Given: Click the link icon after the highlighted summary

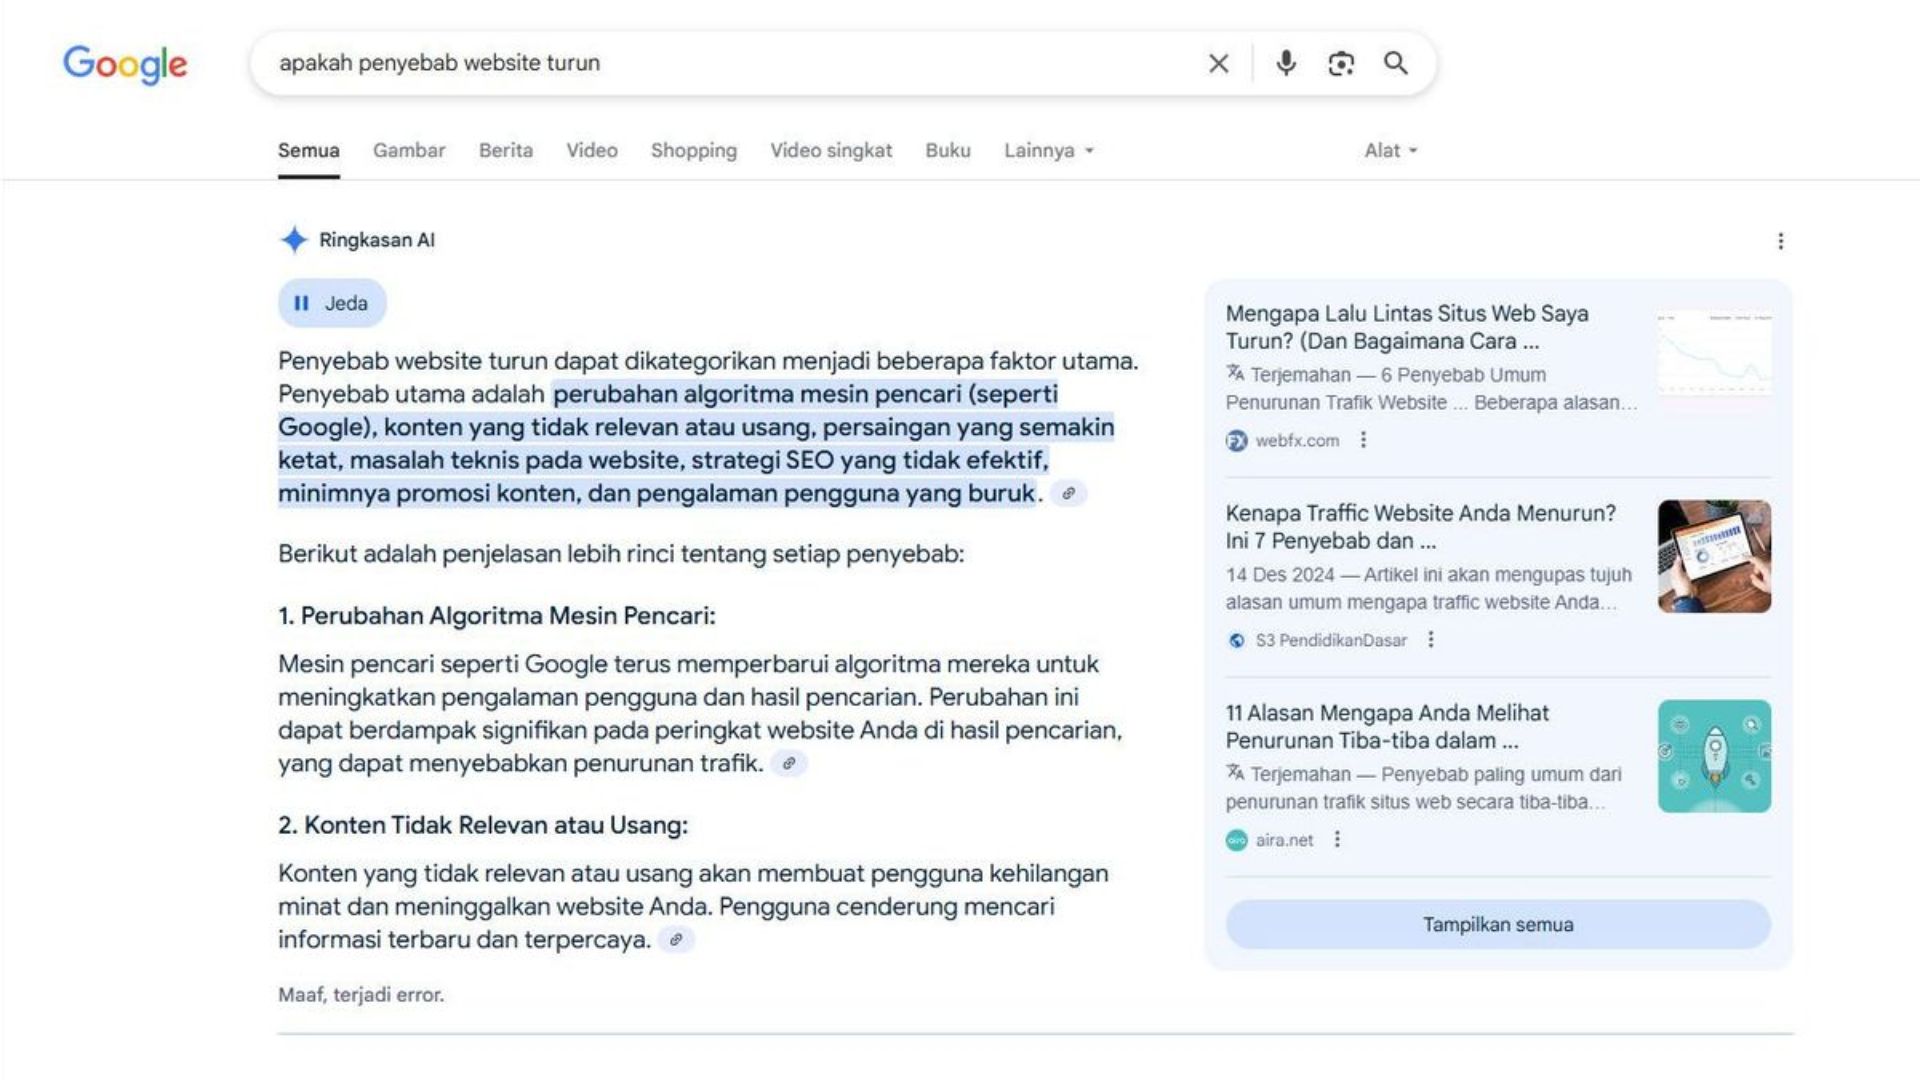Looking at the screenshot, I should pyautogui.click(x=1069, y=493).
